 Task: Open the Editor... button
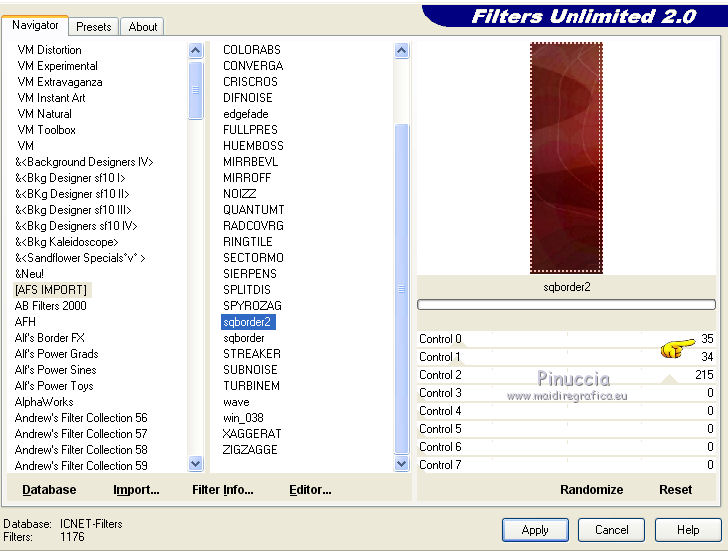310,490
